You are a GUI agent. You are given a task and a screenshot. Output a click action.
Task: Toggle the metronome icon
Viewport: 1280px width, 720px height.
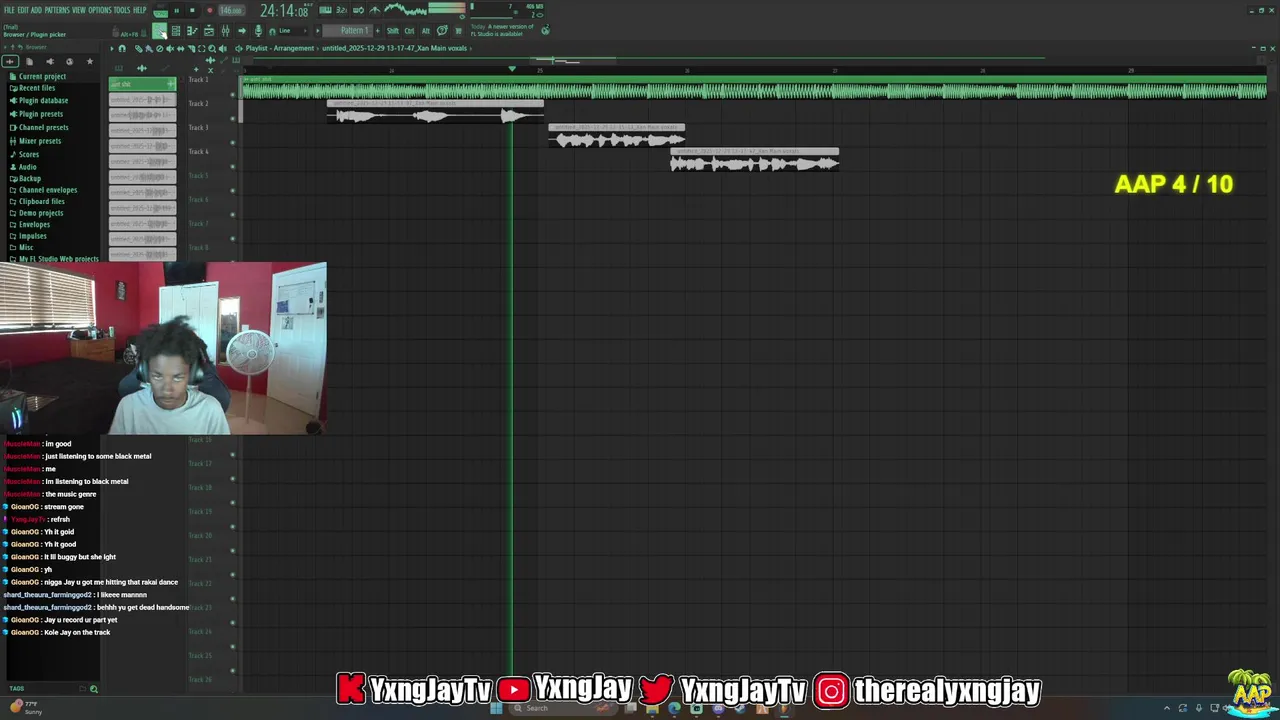[375, 10]
